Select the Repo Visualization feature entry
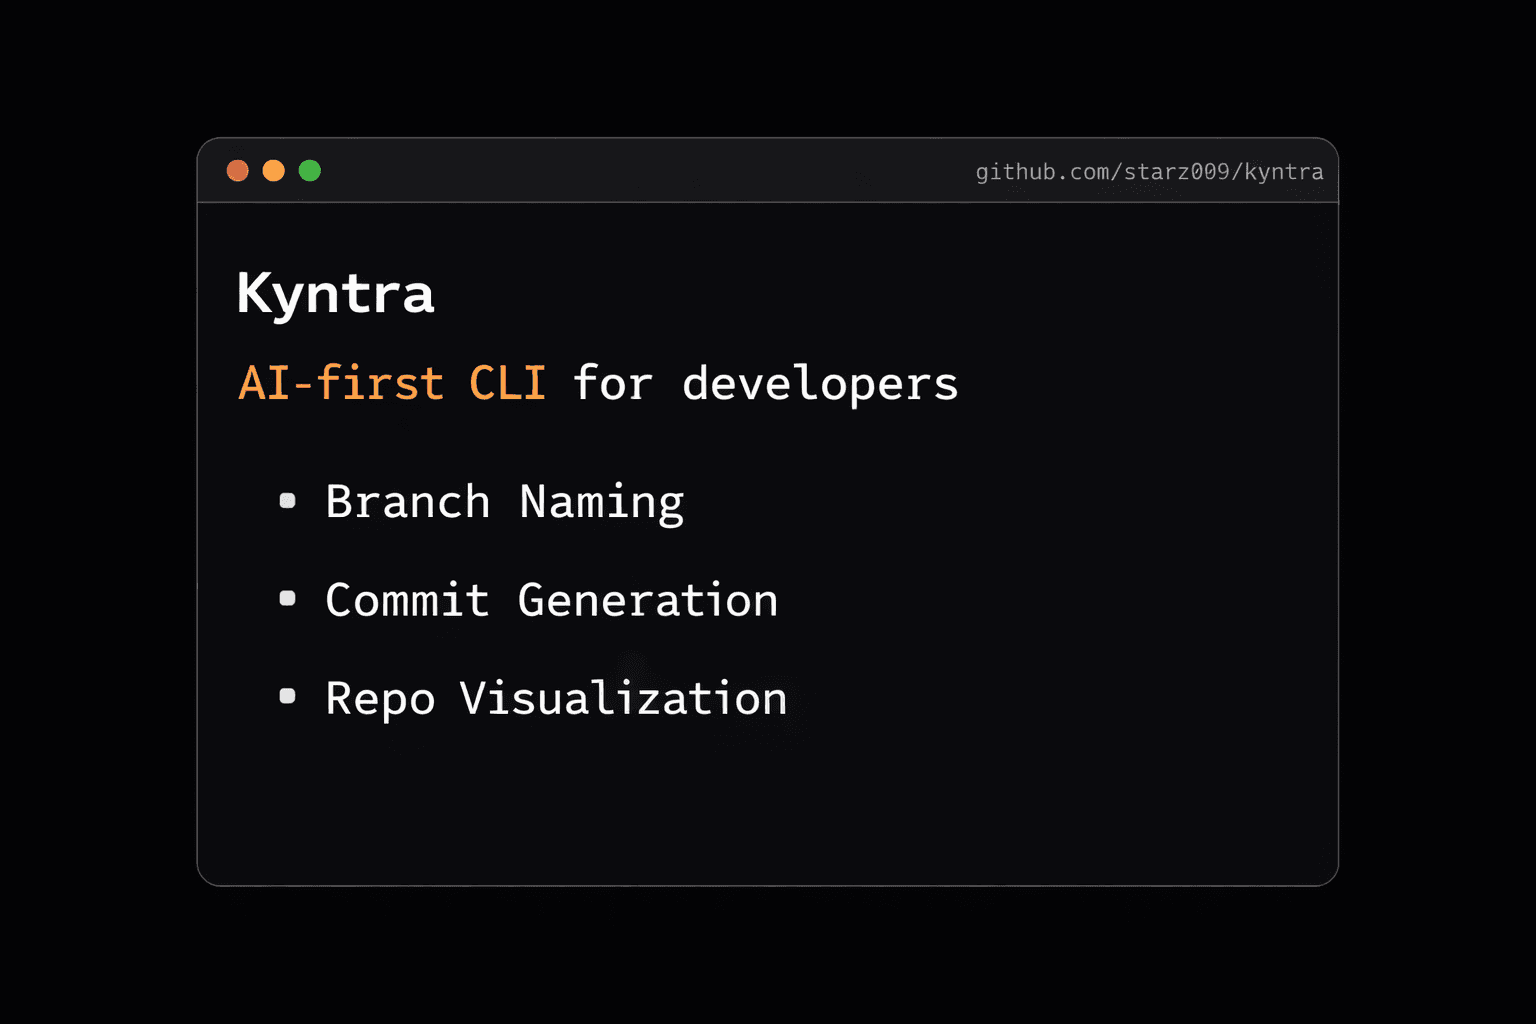The width and height of the screenshot is (1536, 1024). click(x=555, y=698)
